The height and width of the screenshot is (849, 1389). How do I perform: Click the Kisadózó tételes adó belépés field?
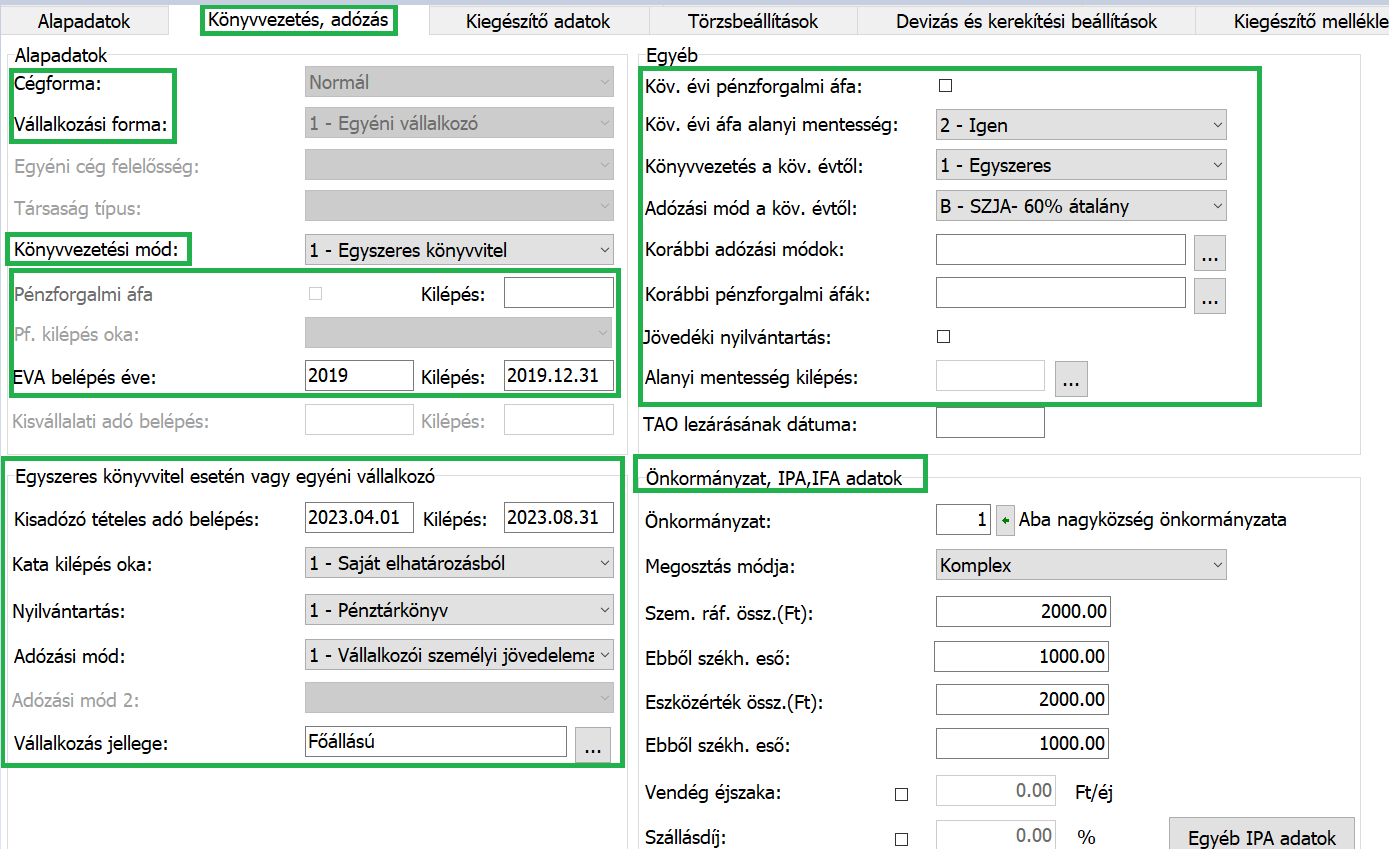click(359, 518)
